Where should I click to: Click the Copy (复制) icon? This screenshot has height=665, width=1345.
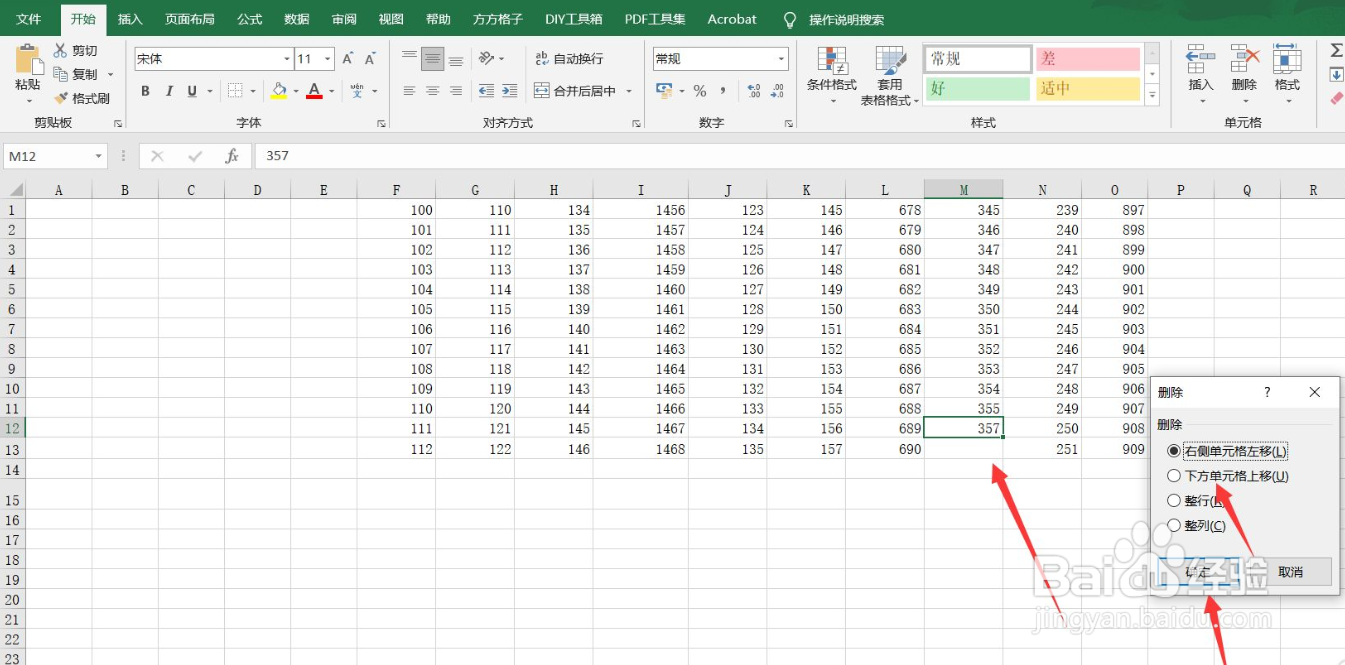click(60, 73)
